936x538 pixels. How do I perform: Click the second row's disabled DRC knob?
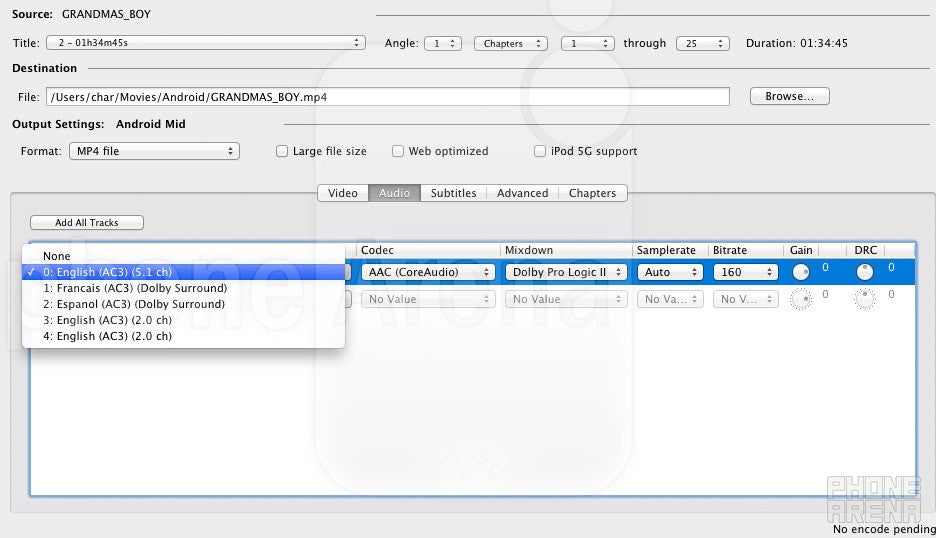[864, 299]
